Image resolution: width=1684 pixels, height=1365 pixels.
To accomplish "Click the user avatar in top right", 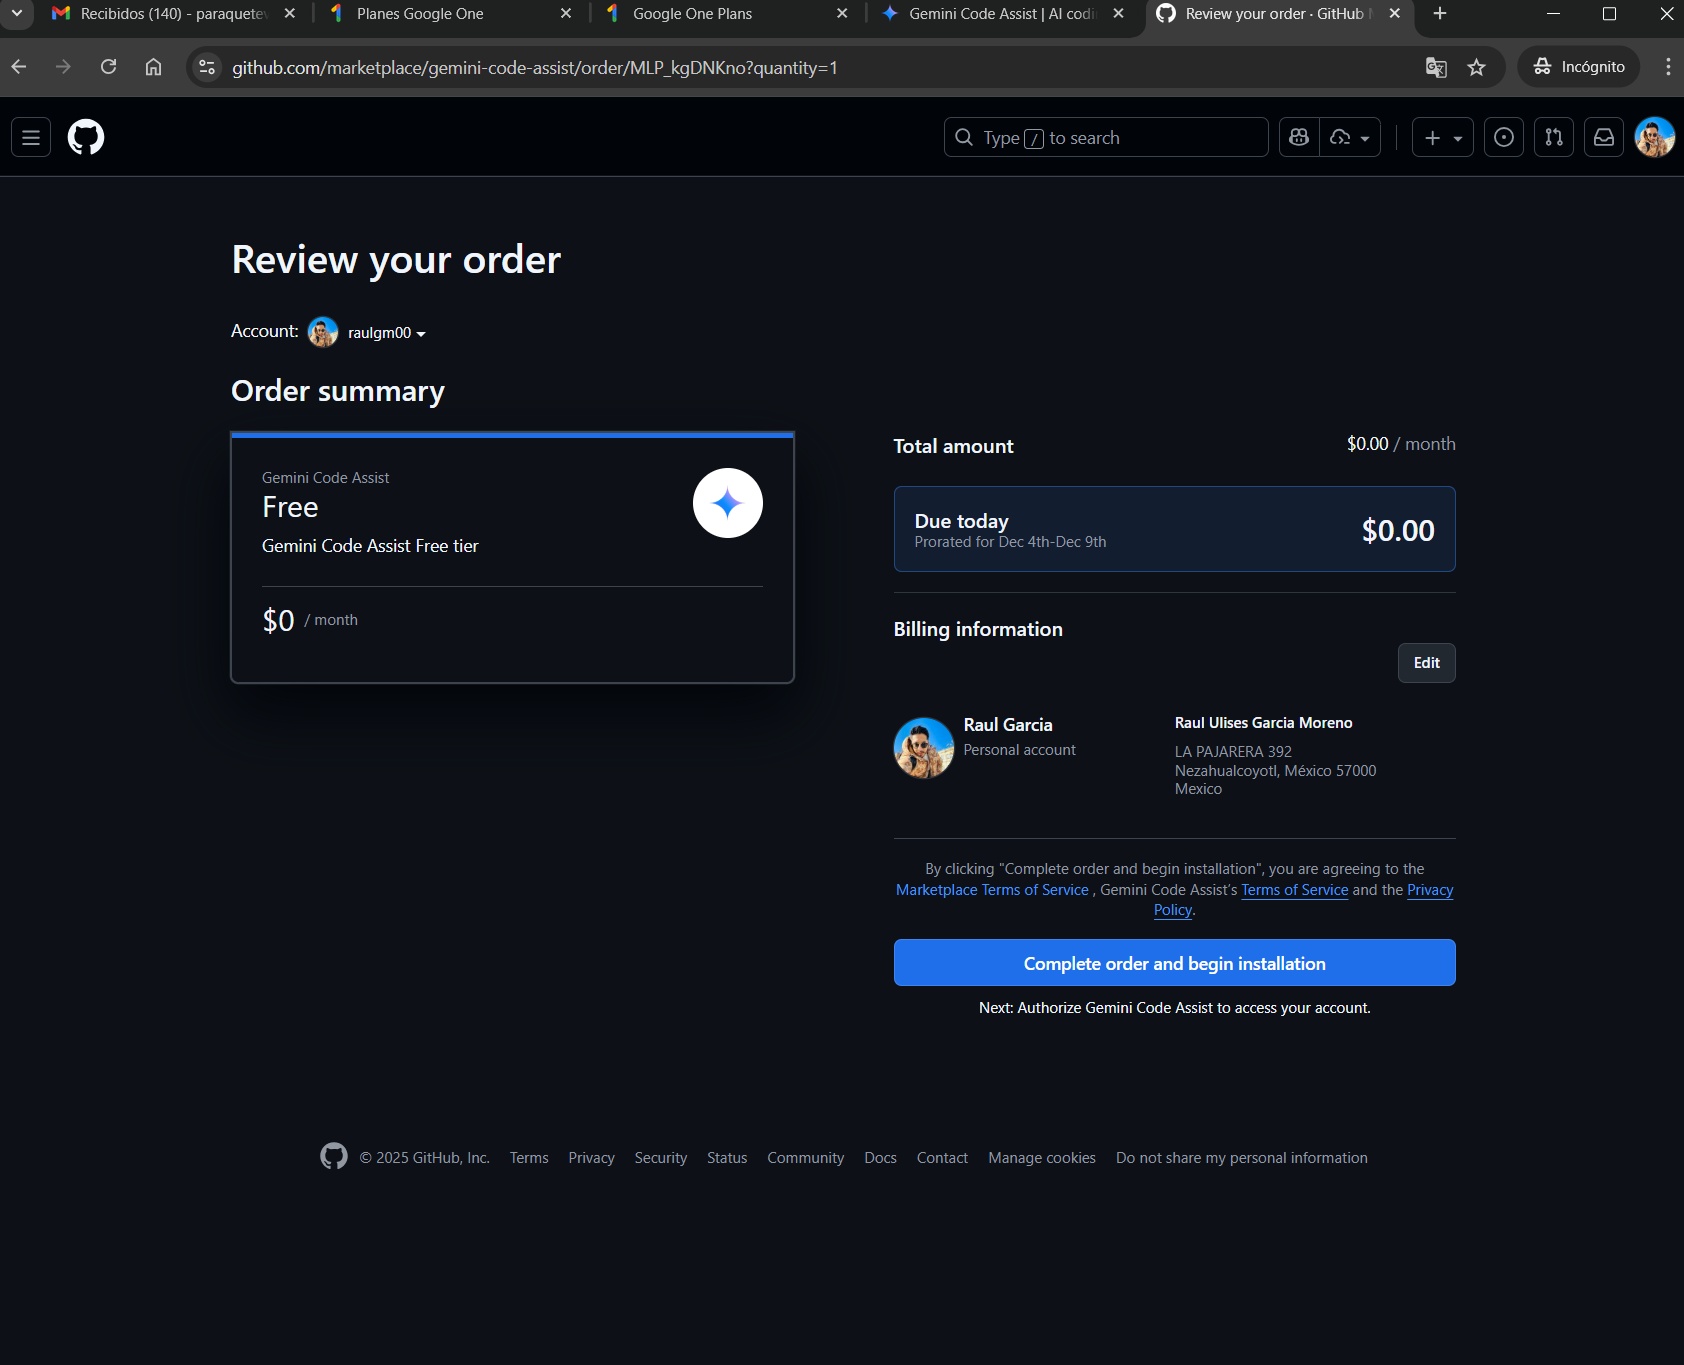I will (x=1654, y=137).
